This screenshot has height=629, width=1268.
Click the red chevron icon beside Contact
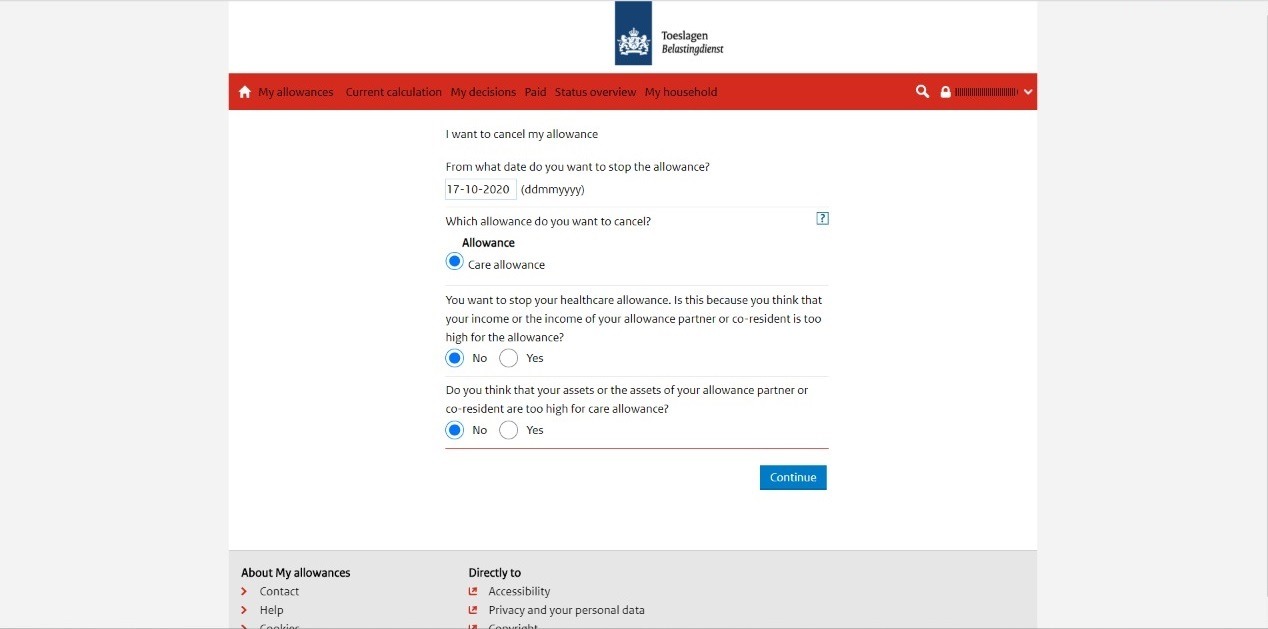click(x=245, y=591)
